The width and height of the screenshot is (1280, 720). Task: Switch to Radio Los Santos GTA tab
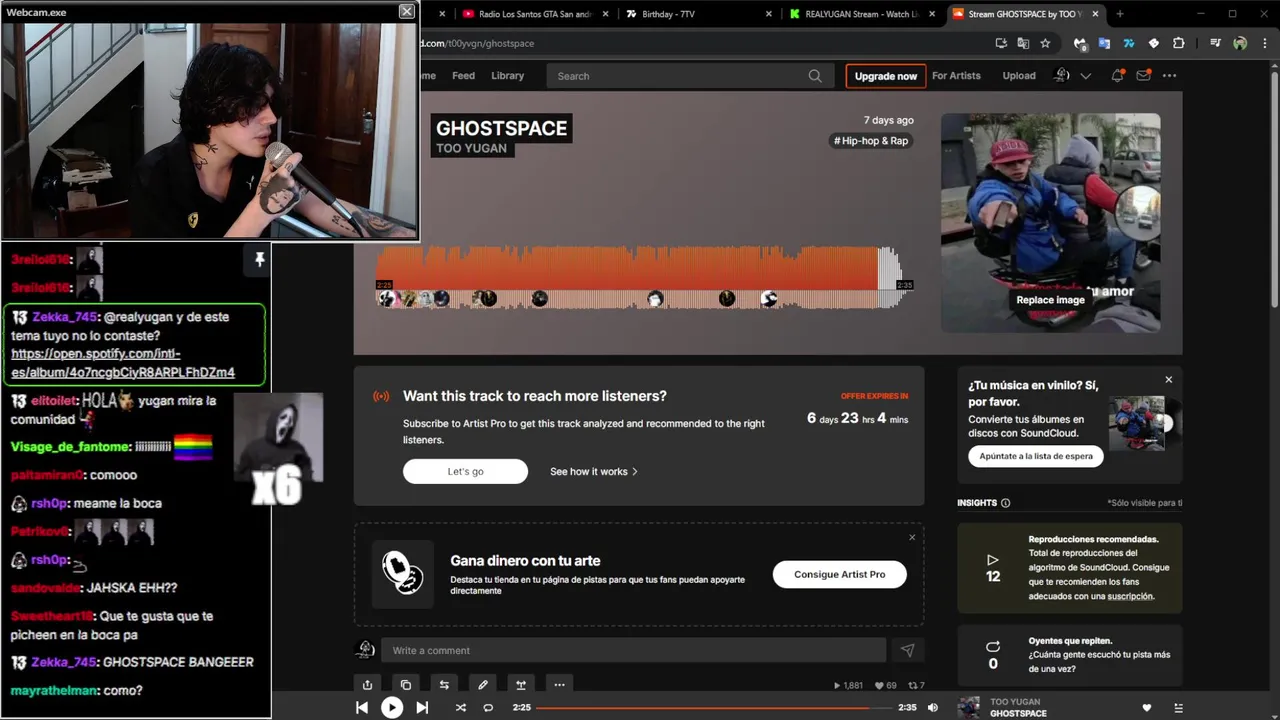[536, 14]
